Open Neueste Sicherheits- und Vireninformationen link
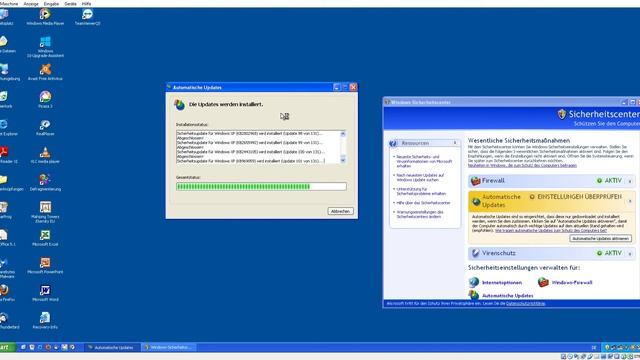The height and width of the screenshot is (360, 640). pos(424,161)
